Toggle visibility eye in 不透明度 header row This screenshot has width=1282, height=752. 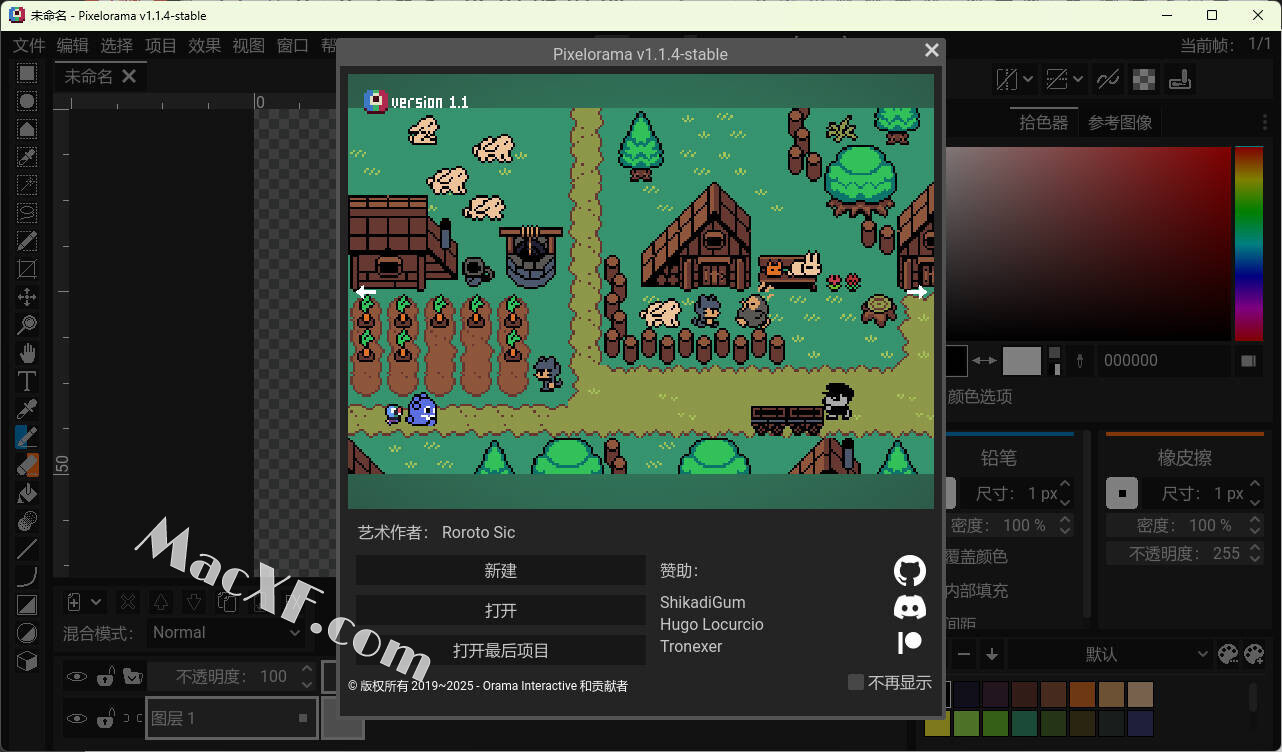77,677
